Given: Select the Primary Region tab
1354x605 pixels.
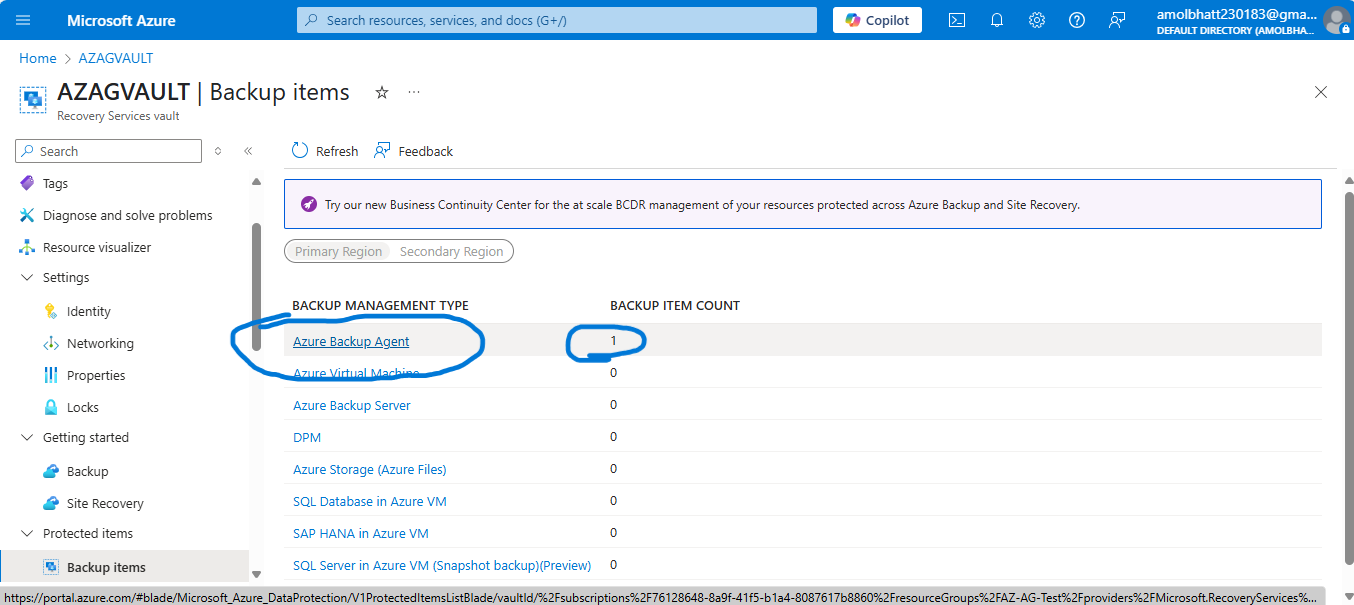Looking at the screenshot, I should (x=338, y=251).
